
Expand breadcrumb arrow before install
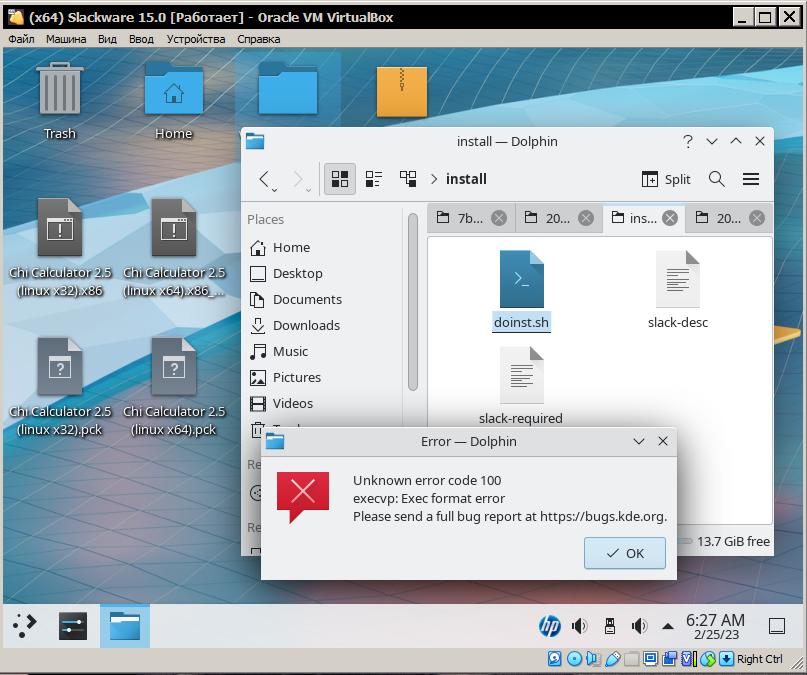point(434,179)
